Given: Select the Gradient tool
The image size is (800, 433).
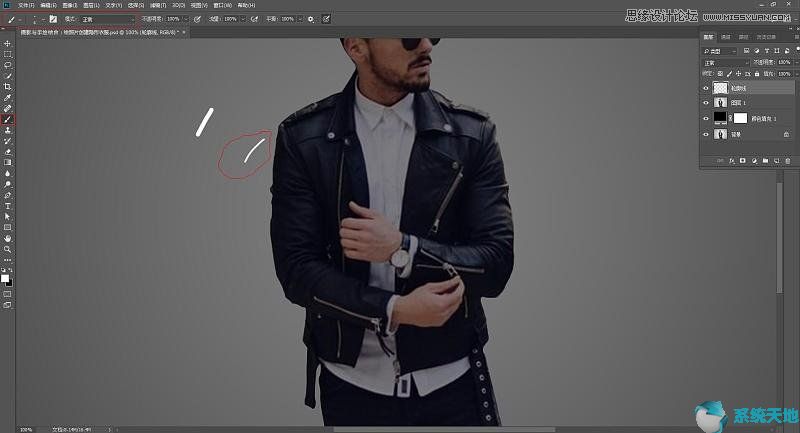Looking at the screenshot, I should coord(7,162).
